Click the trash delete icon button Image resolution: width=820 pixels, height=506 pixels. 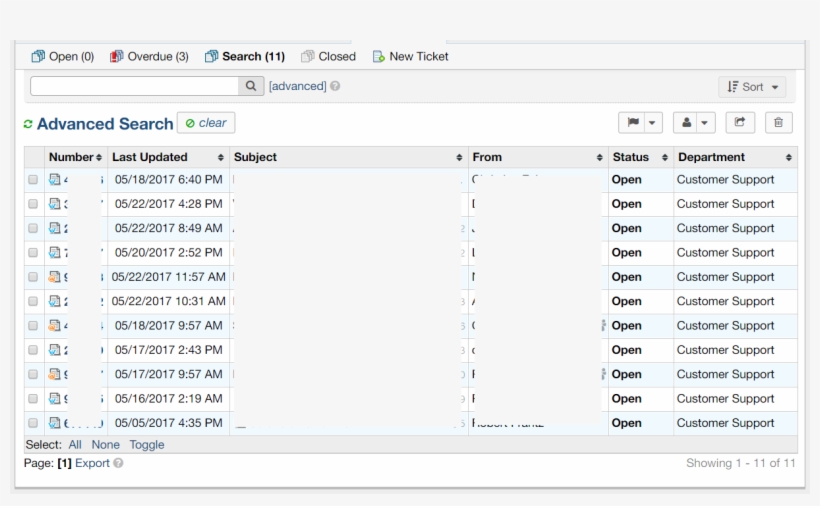[x=779, y=122]
